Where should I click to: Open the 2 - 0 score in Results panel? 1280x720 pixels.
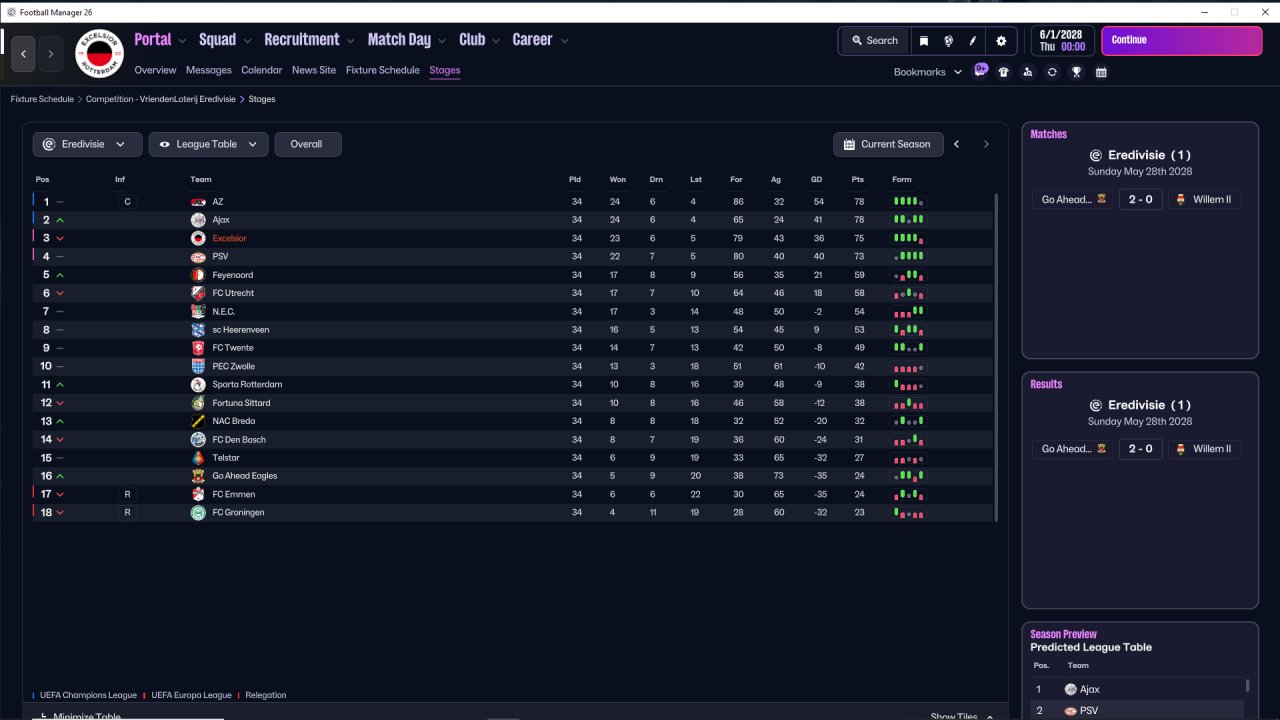point(1140,449)
